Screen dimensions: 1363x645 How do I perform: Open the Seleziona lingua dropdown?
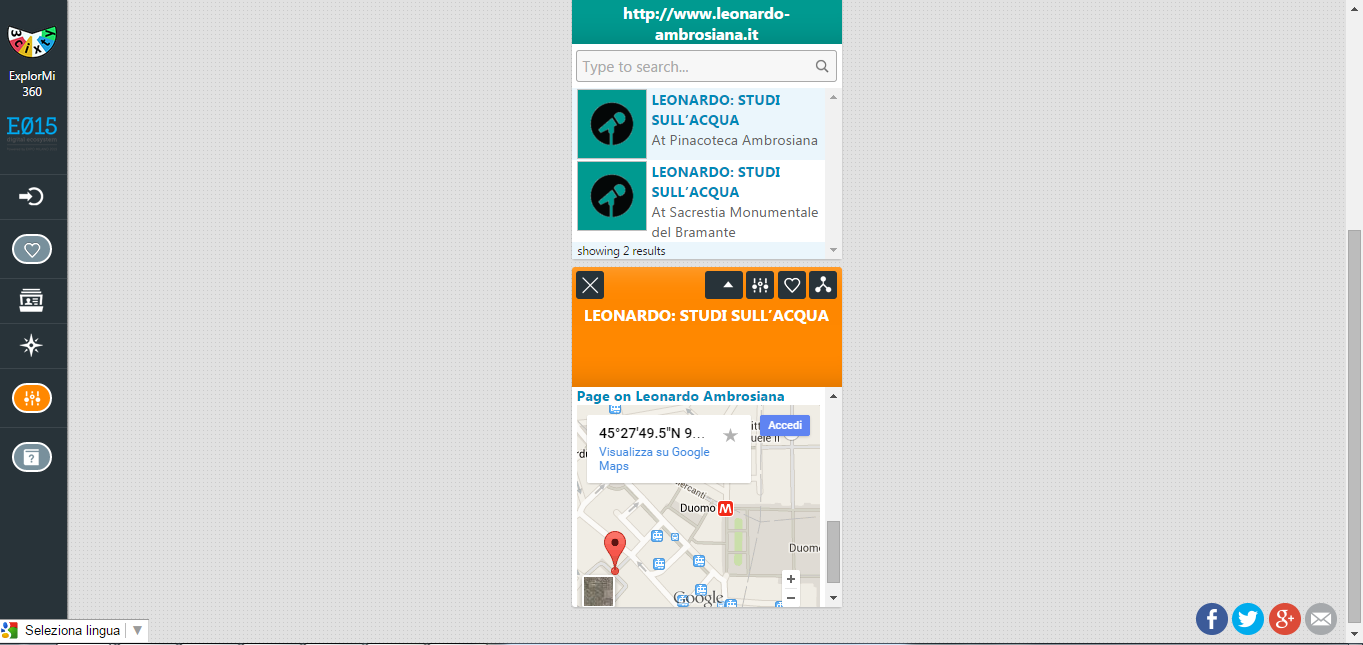(75, 631)
